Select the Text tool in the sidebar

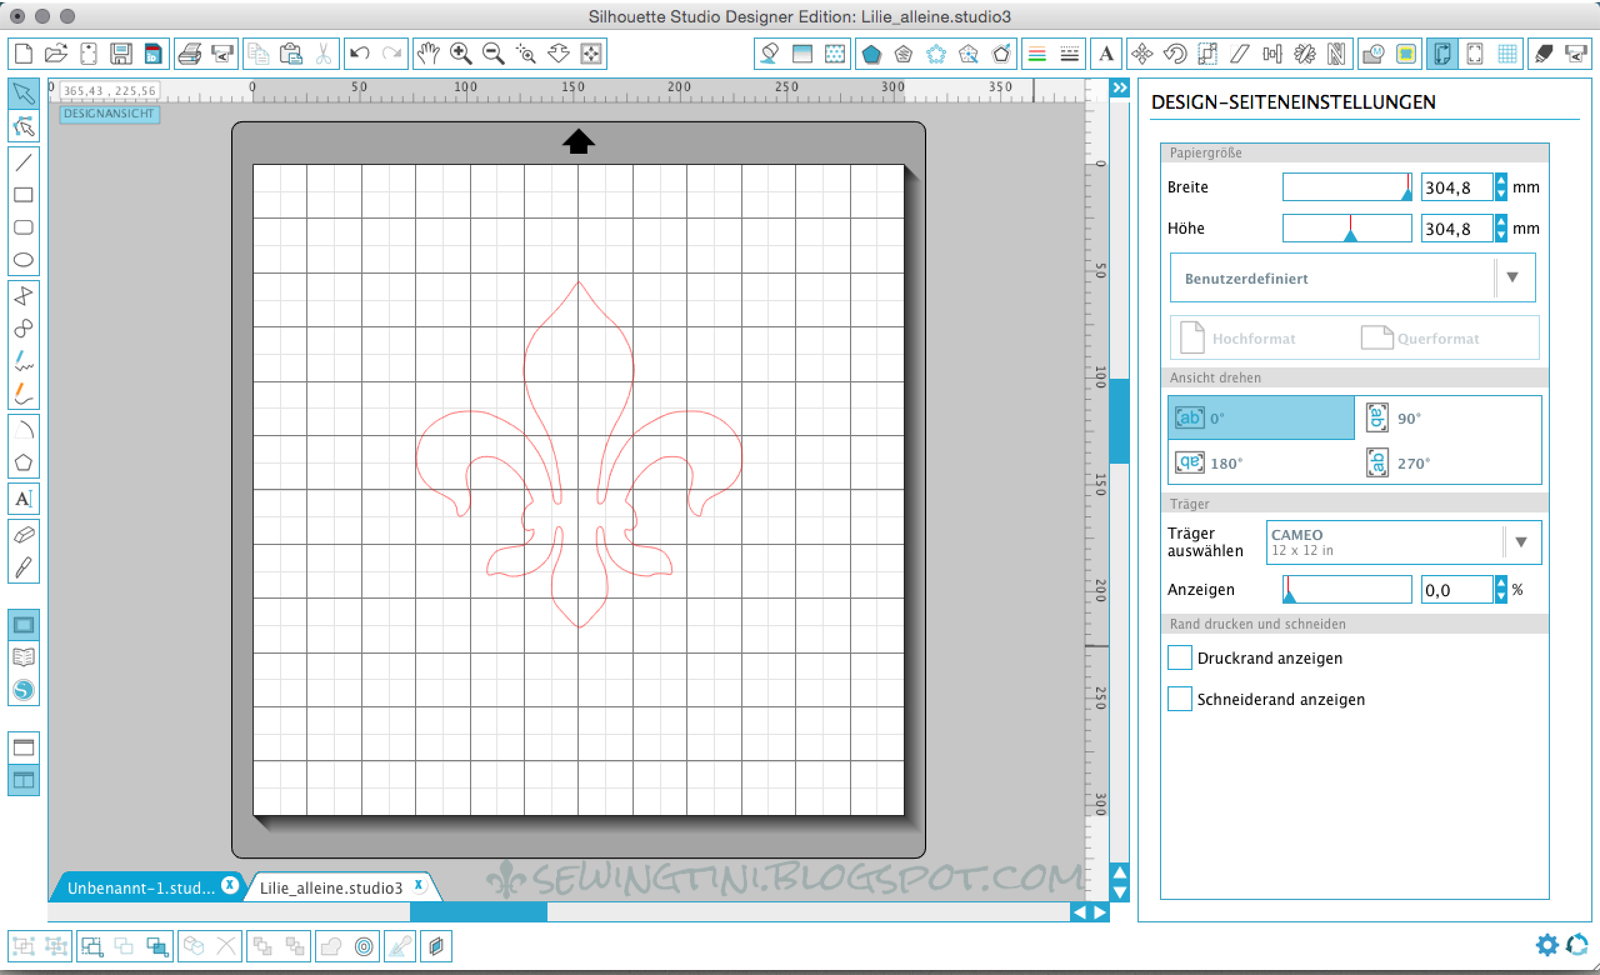(24, 498)
